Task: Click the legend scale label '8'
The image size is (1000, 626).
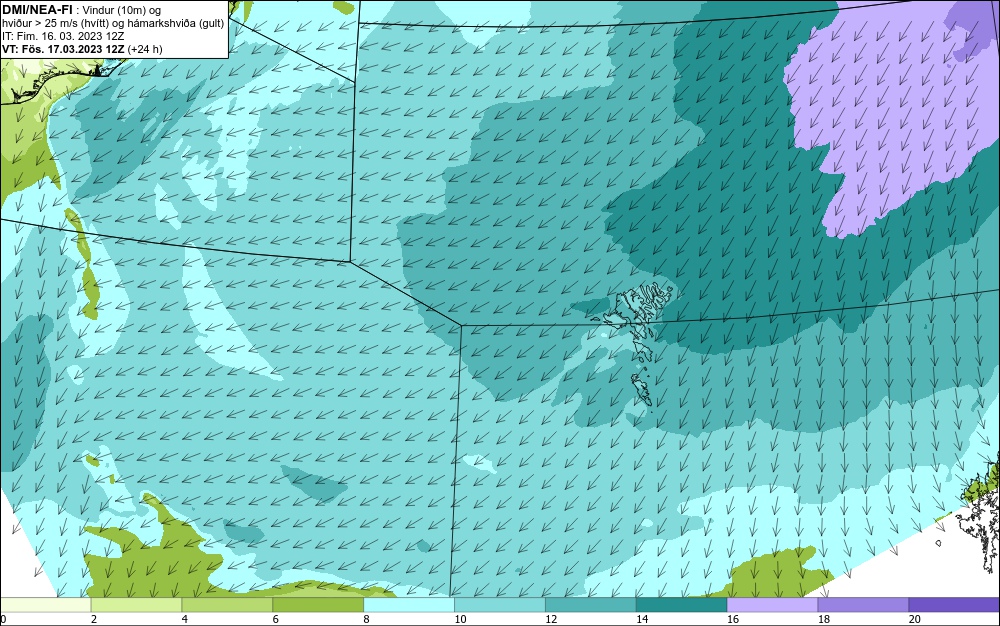Action: point(367,619)
